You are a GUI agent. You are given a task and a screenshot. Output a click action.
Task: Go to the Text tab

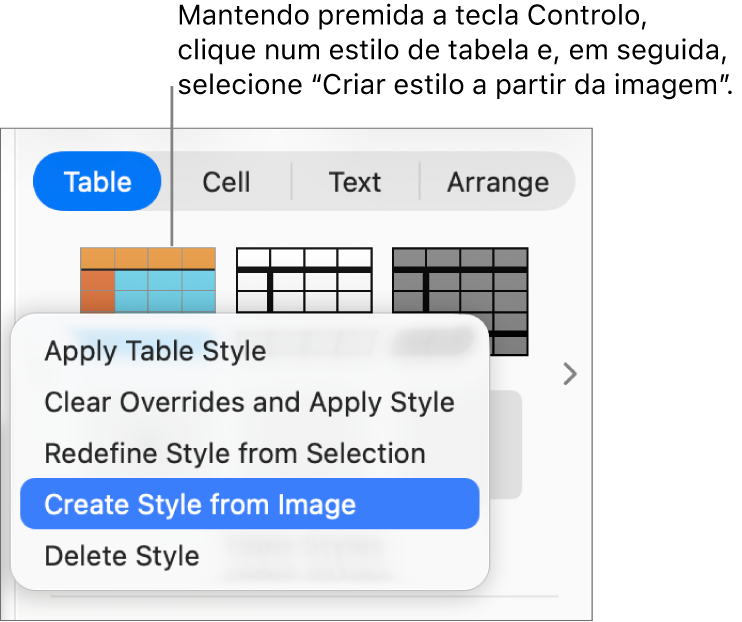pyautogui.click(x=354, y=182)
